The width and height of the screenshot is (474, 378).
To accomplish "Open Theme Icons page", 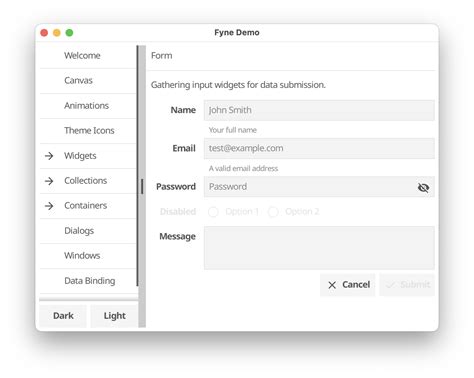I will [88, 131].
